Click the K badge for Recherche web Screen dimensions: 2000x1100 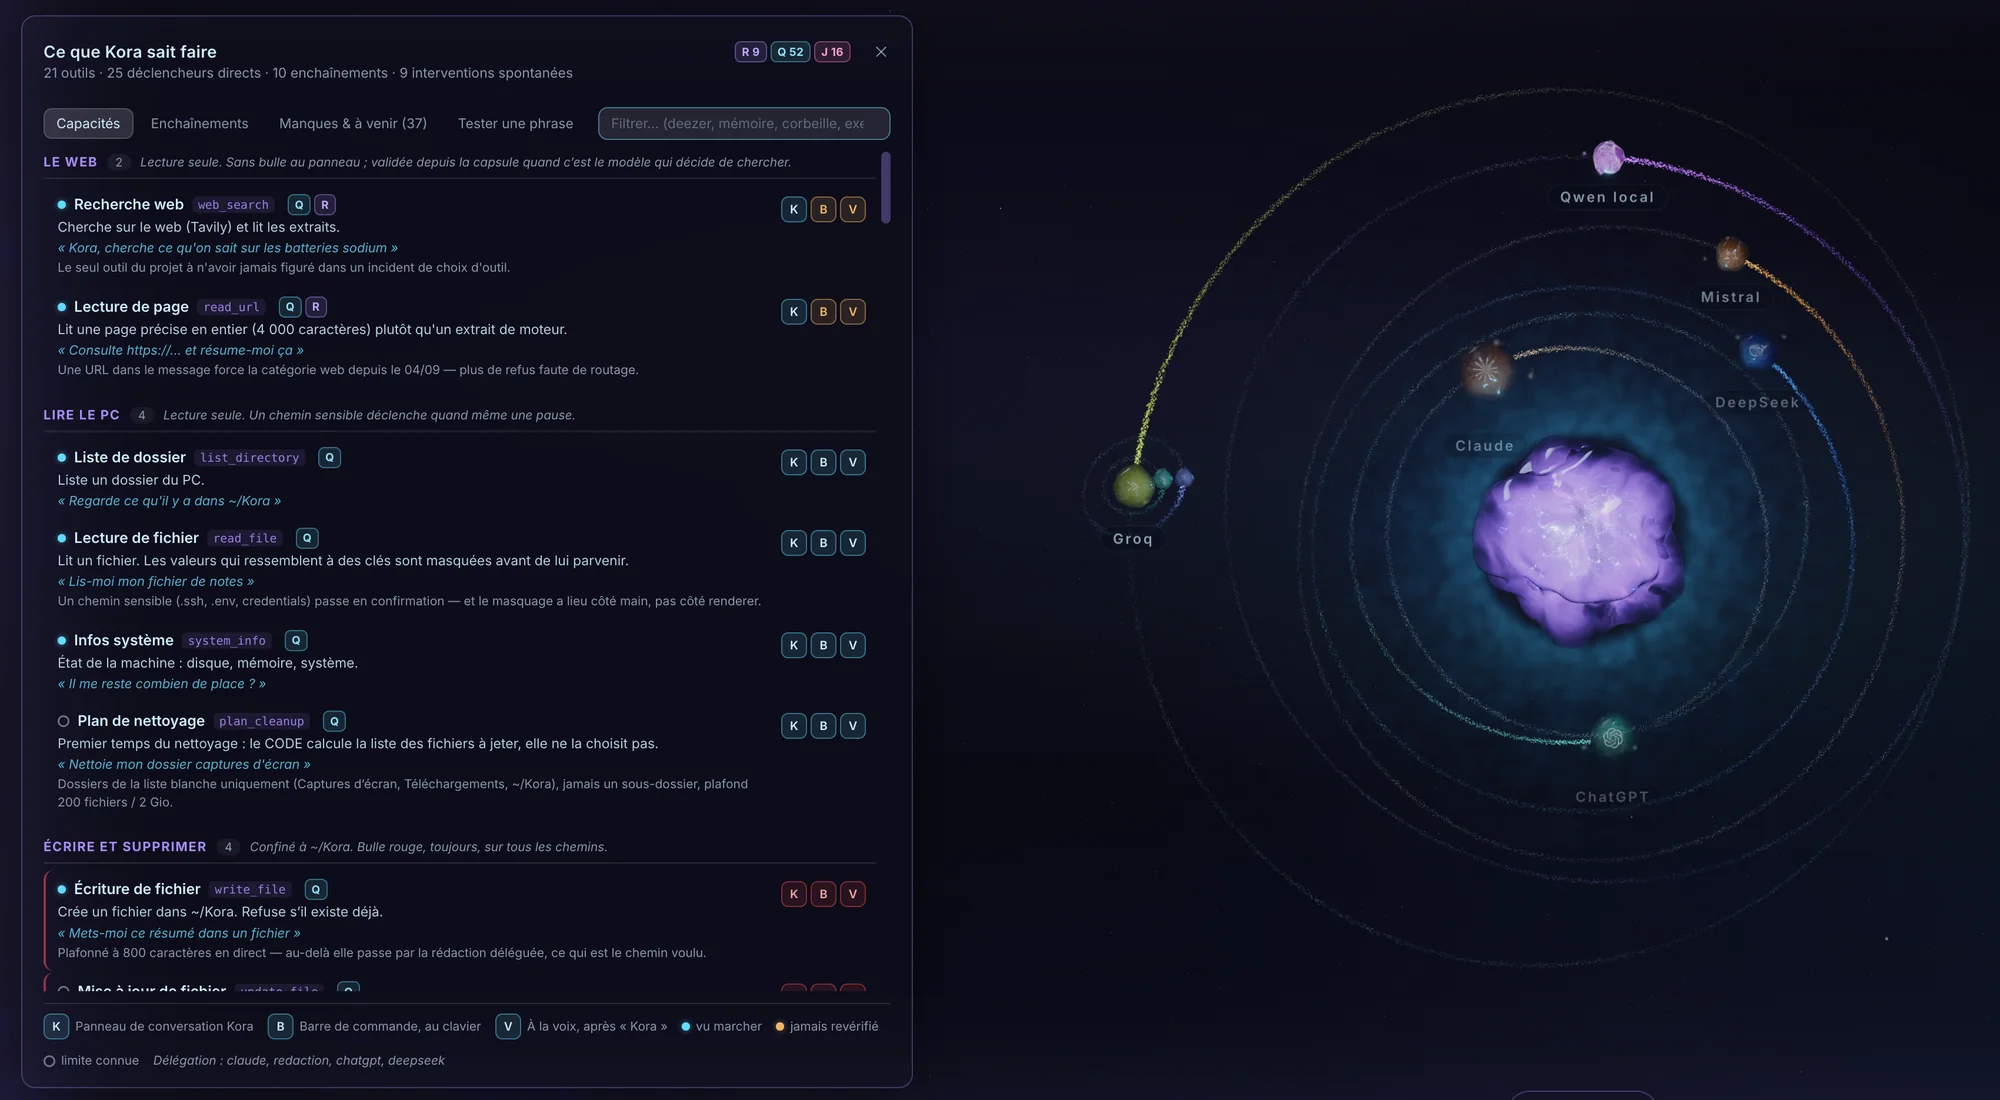794,209
